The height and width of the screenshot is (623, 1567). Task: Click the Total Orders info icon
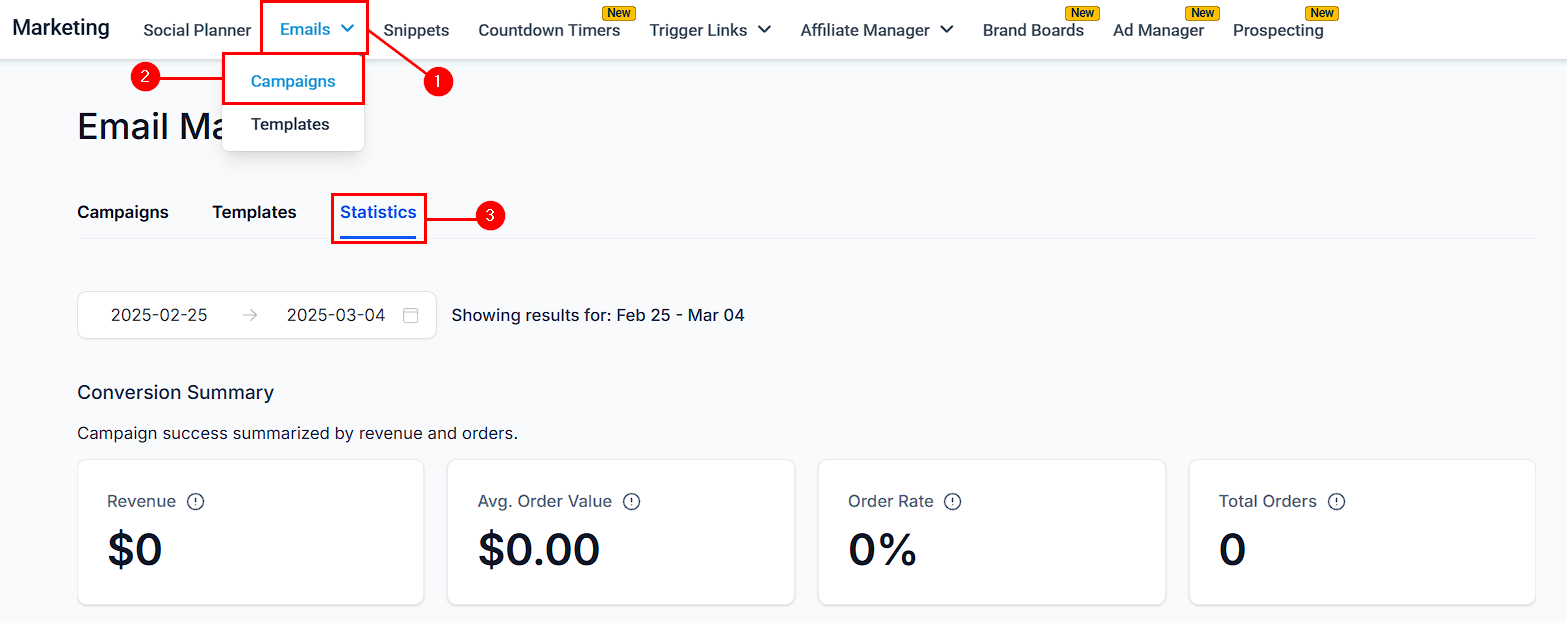click(x=1337, y=502)
